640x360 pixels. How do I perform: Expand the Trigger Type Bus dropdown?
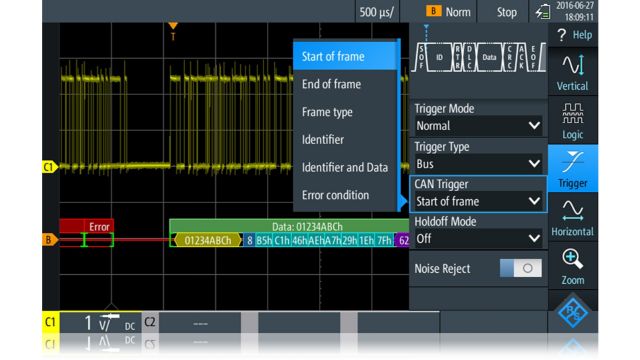point(478,164)
